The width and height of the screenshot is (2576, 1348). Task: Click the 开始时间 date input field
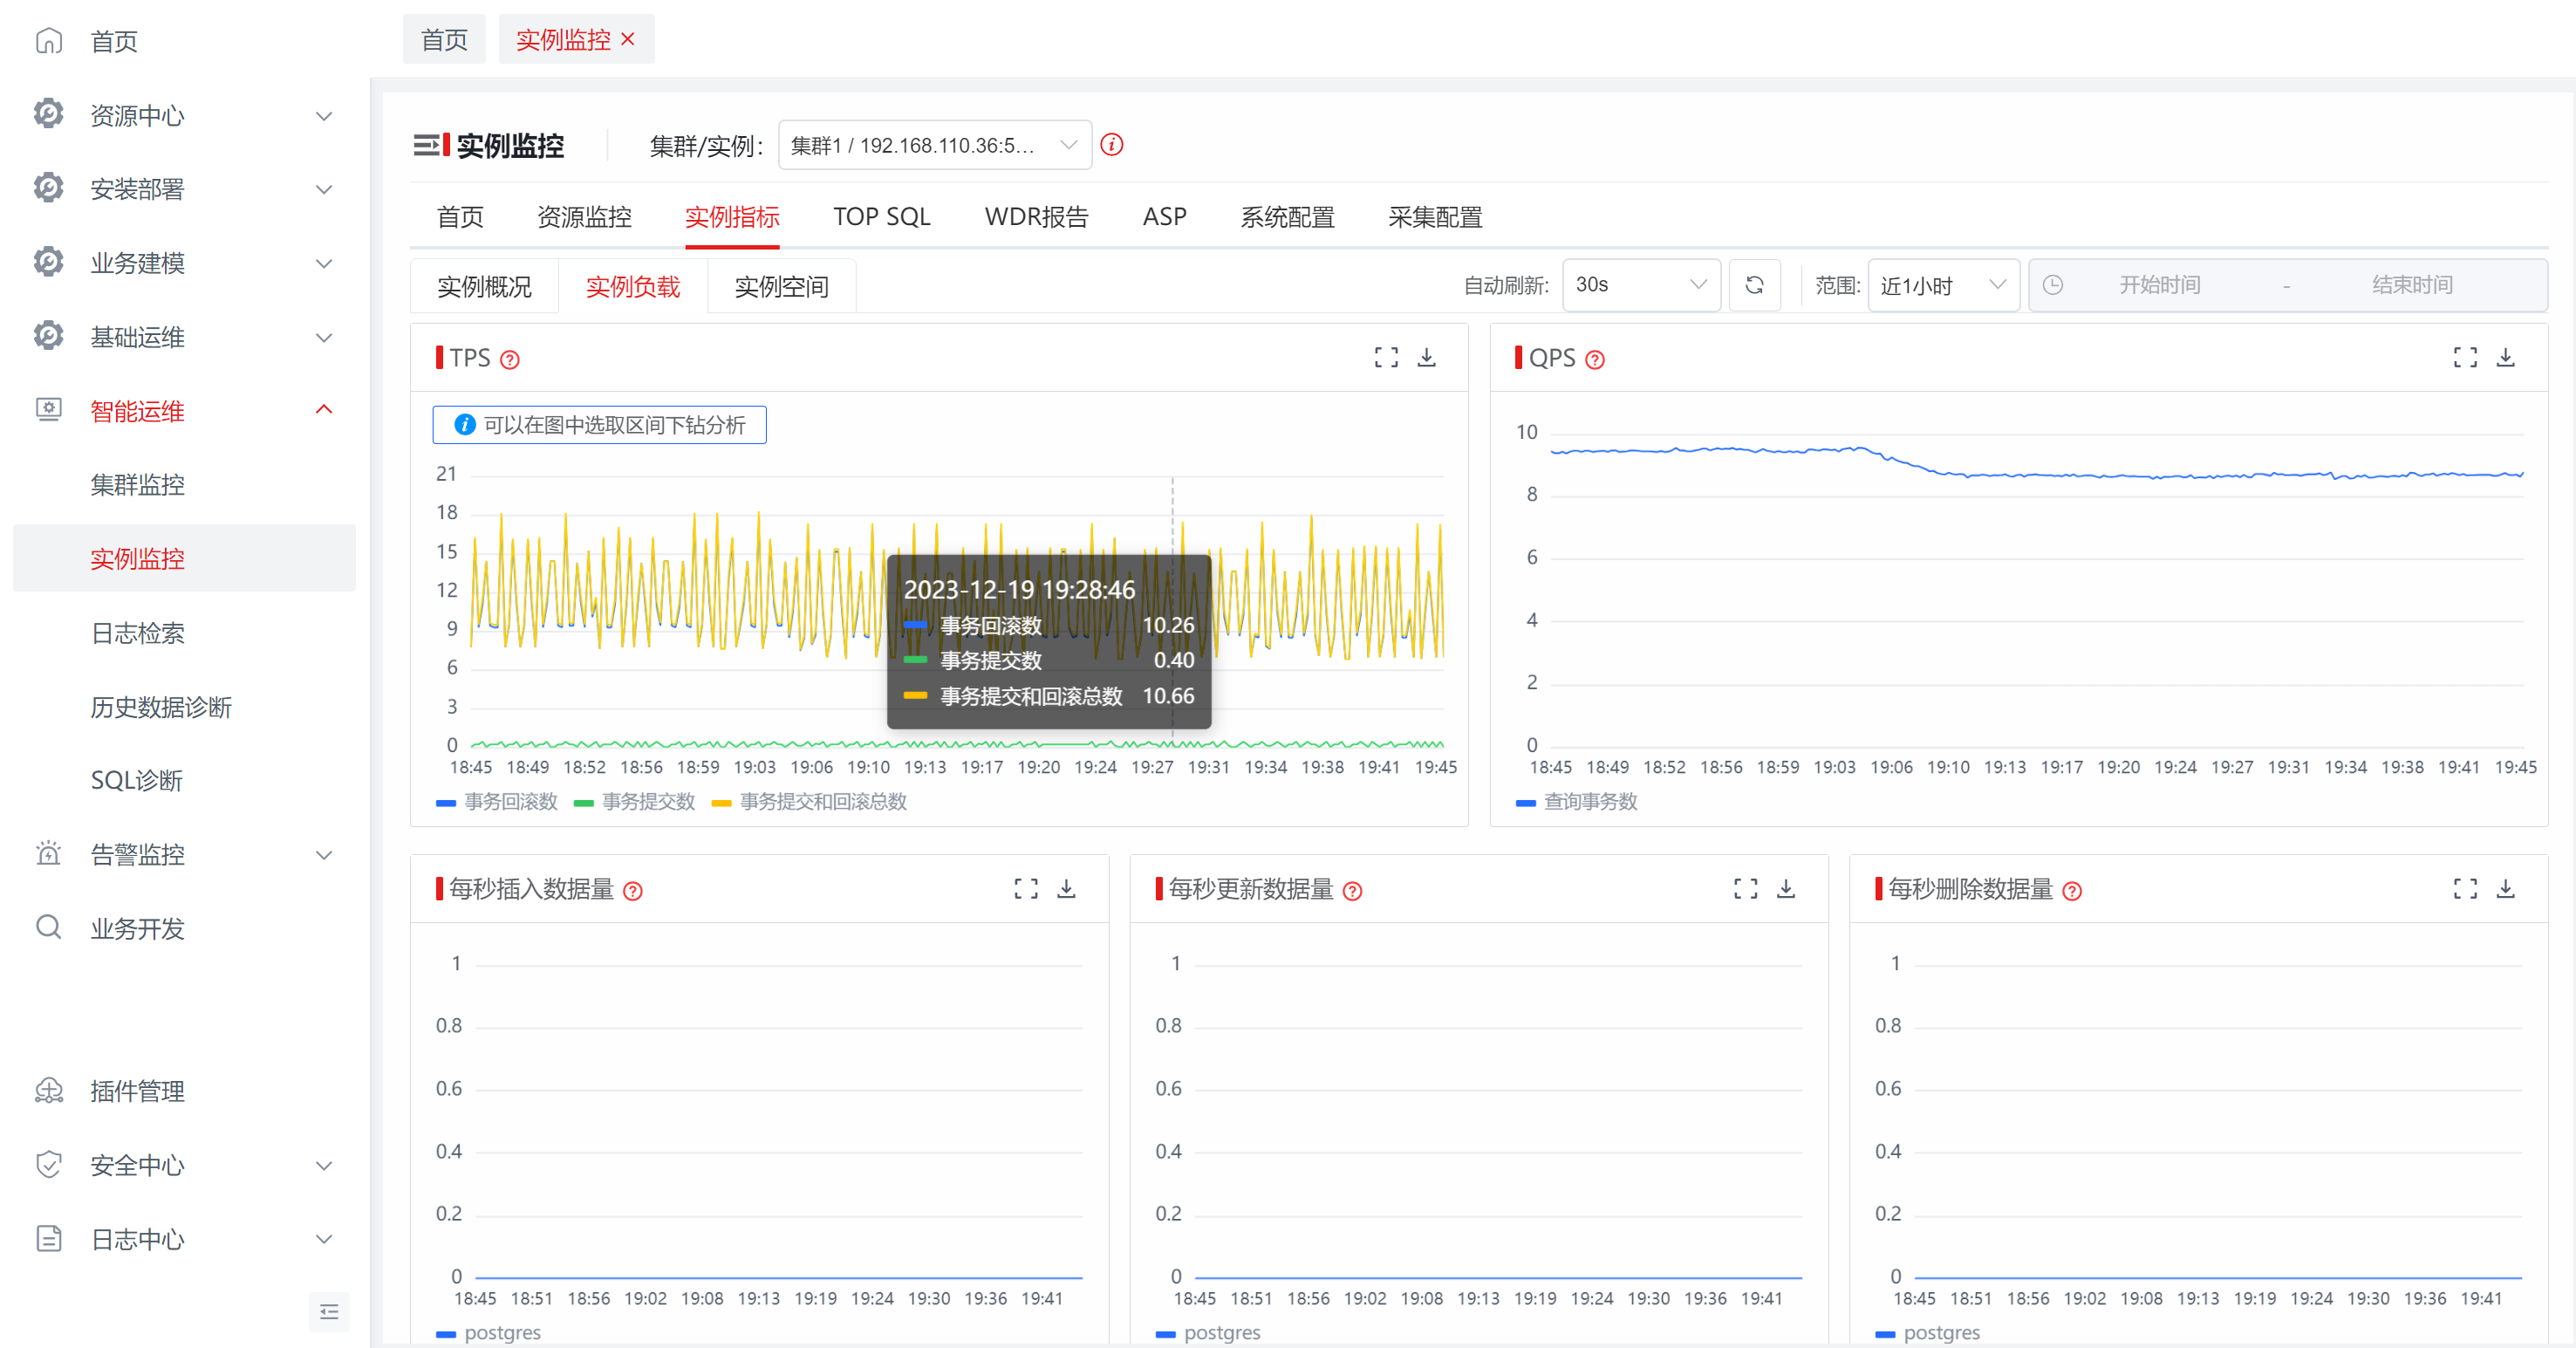click(x=2160, y=285)
